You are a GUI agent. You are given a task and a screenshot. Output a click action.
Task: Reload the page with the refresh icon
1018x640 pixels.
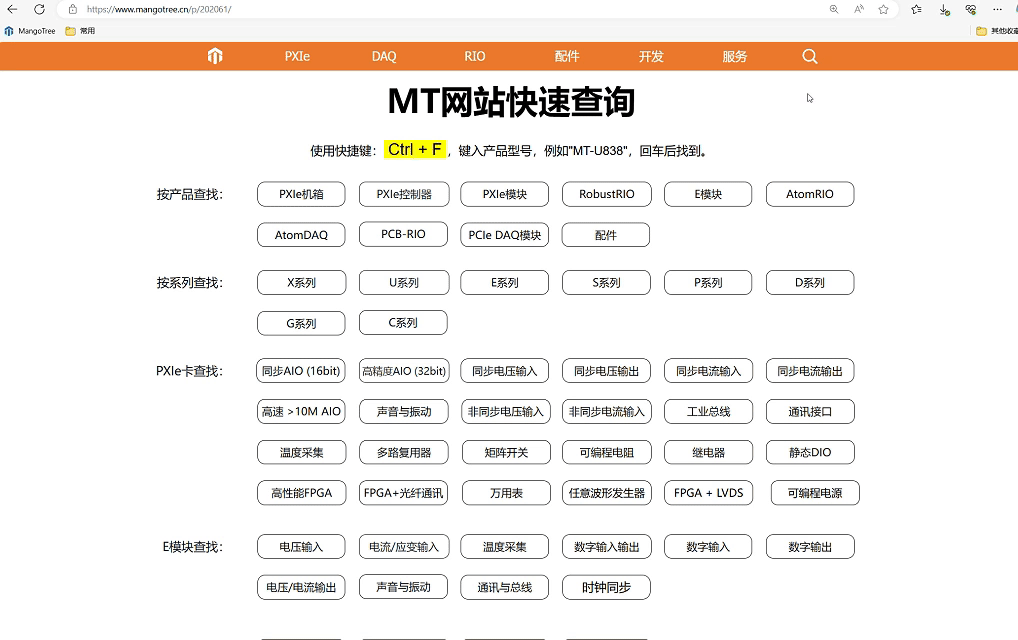pos(40,9)
